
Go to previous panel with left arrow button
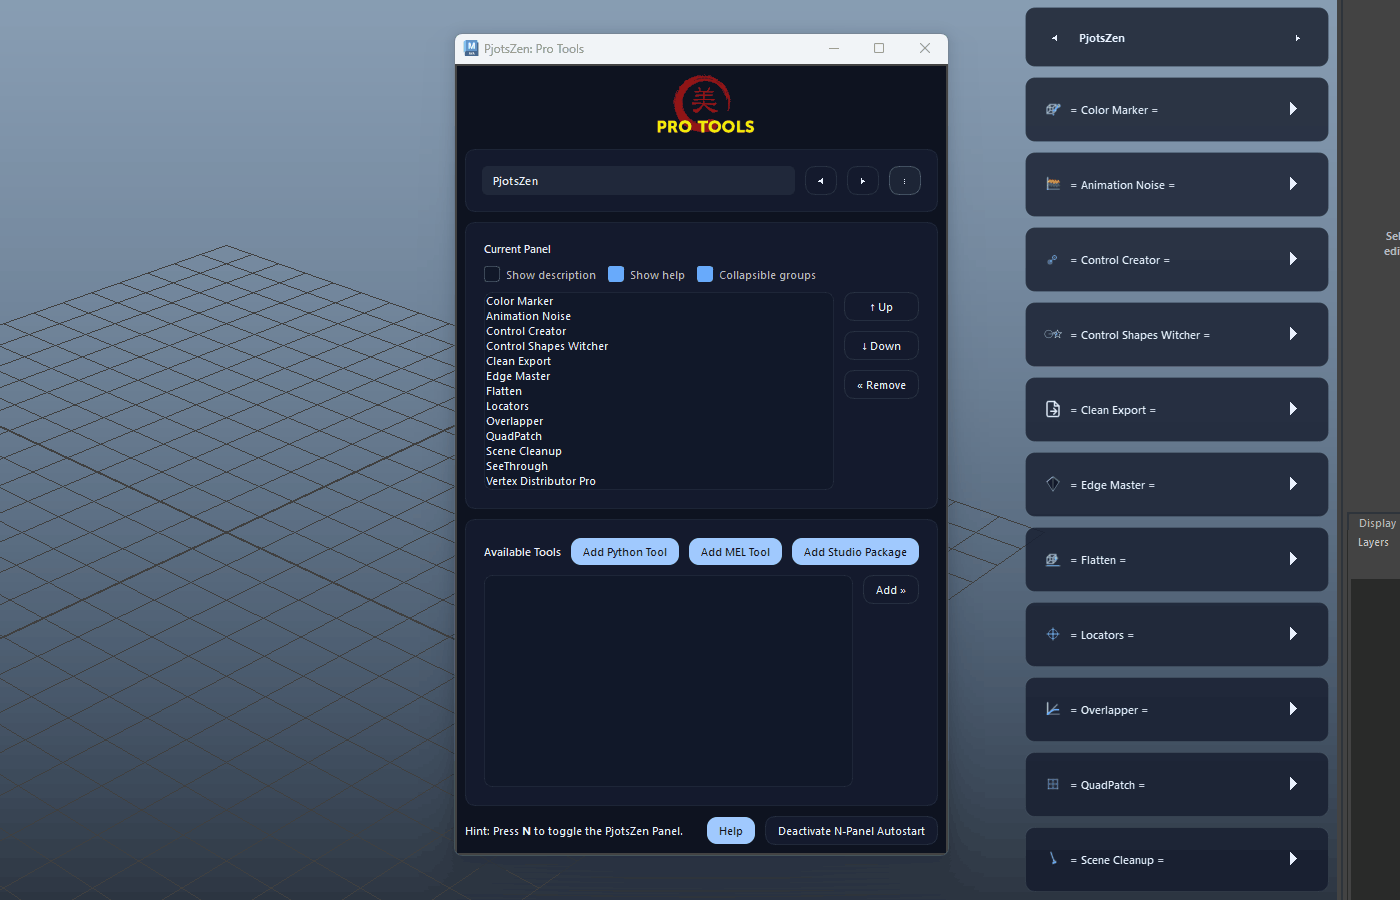(821, 181)
